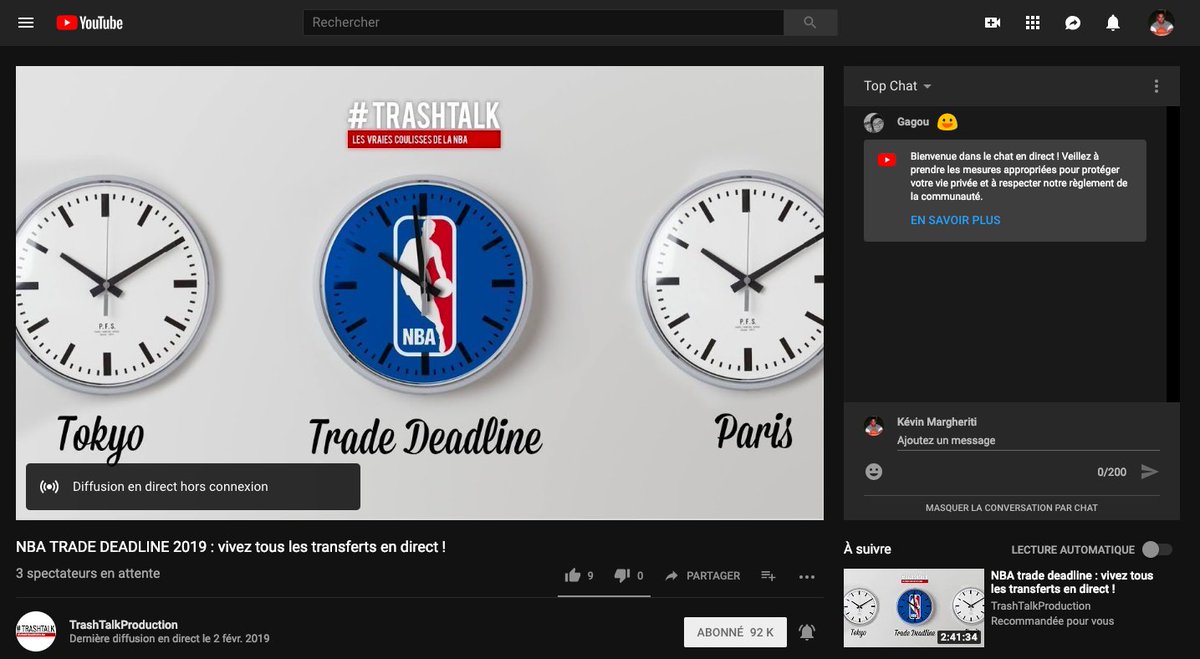The image size is (1200, 659).
Task: Go to YouTube home via logo
Action: pos(90,22)
